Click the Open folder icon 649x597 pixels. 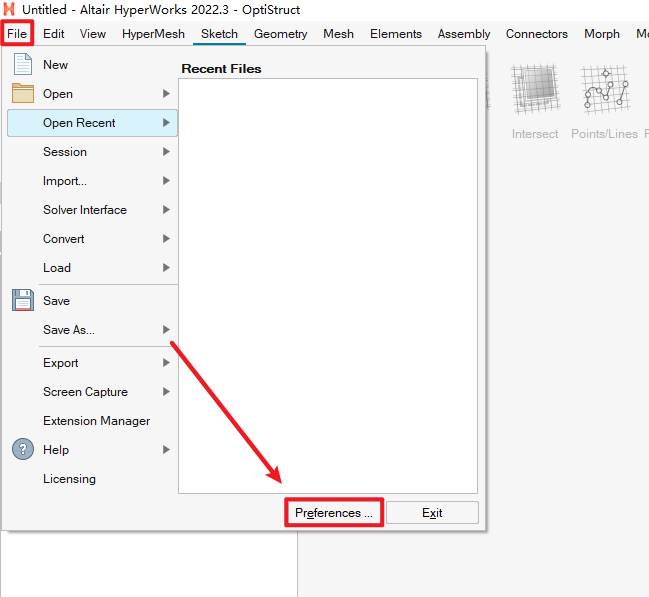pyautogui.click(x=23, y=94)
